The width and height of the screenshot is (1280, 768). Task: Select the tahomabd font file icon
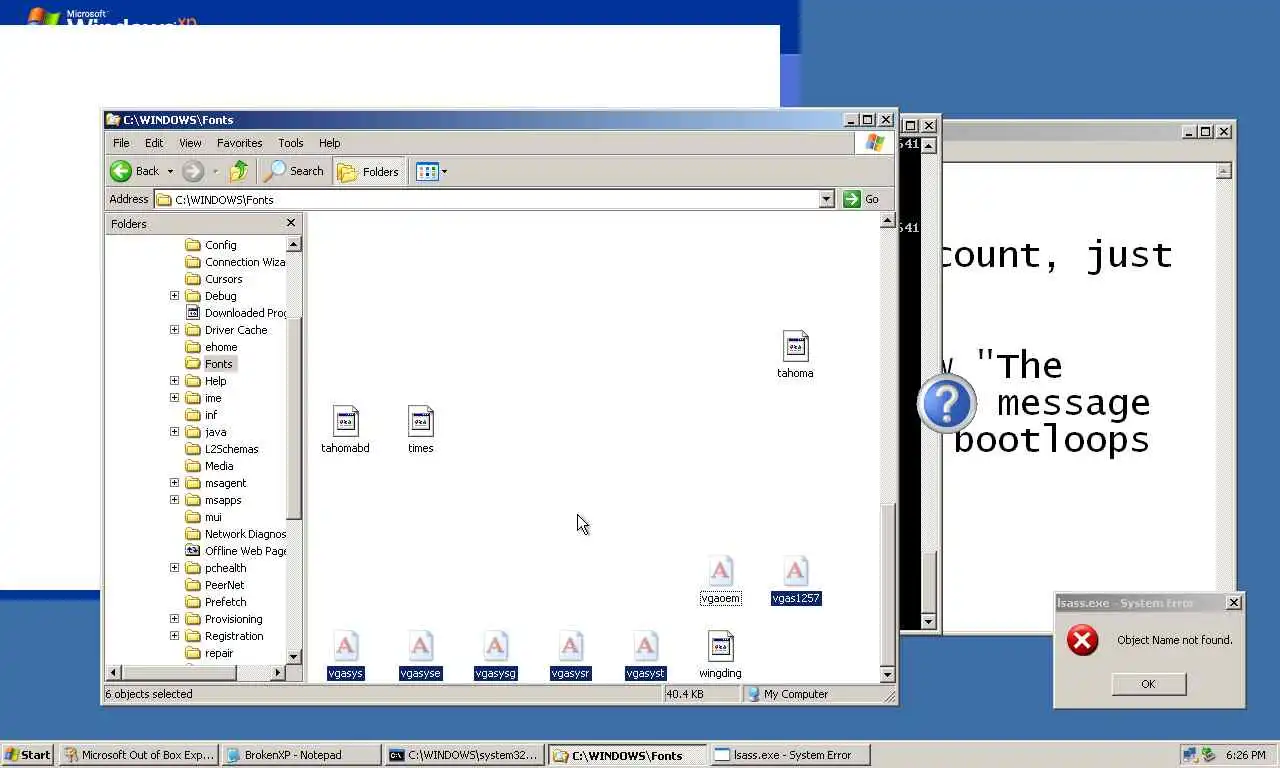point(345,422)
